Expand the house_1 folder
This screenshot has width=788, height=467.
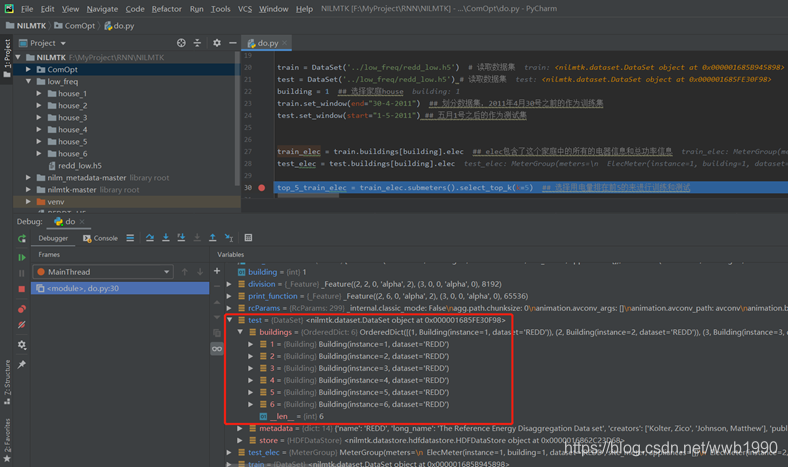(x=39, y=94)
